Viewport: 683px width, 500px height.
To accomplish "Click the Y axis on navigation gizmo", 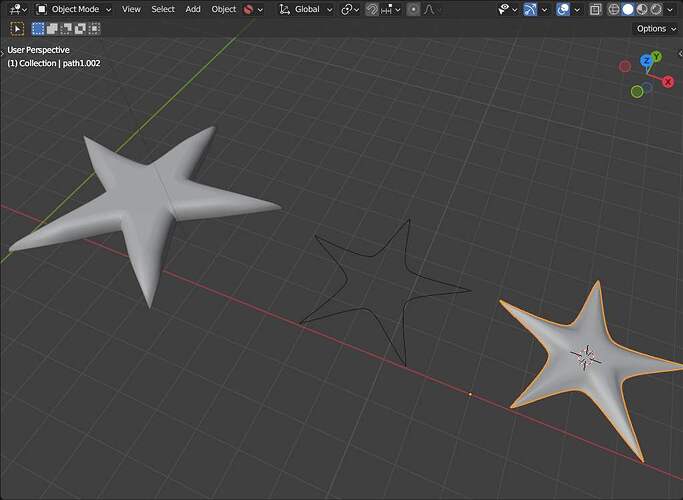I will click(656, 57).
